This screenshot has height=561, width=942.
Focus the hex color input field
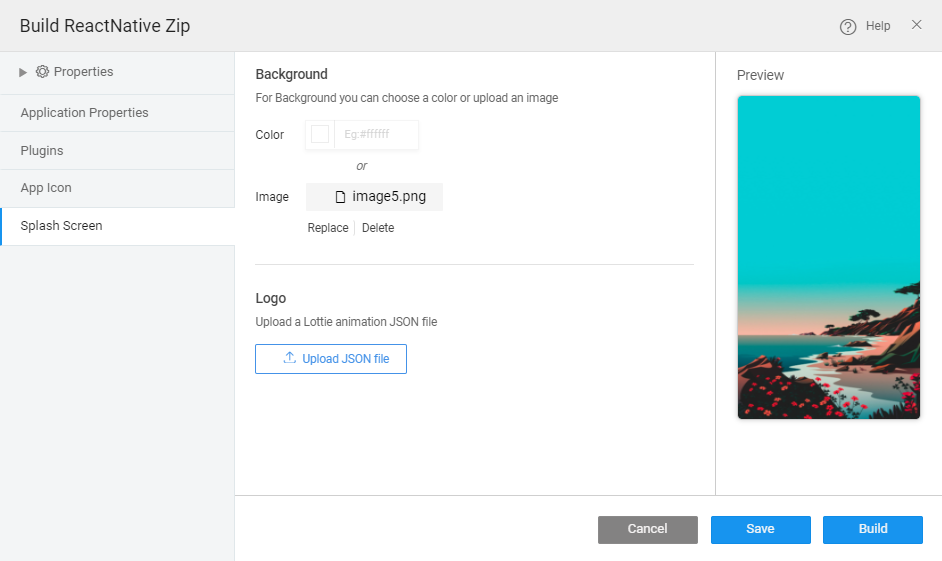click(376, 135)
